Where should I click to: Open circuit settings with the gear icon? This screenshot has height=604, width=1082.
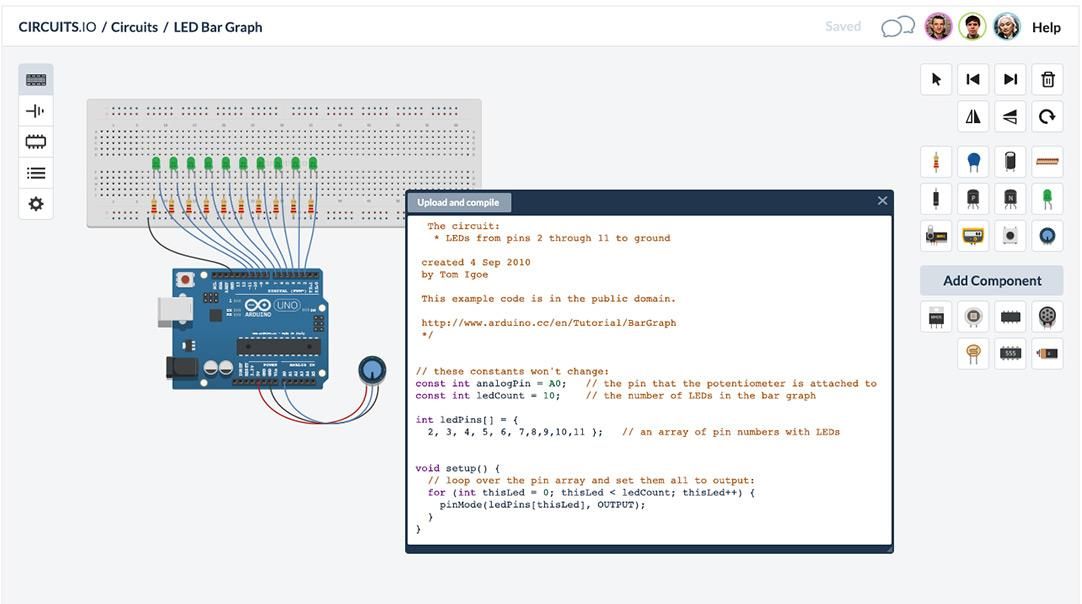point(35,203)
